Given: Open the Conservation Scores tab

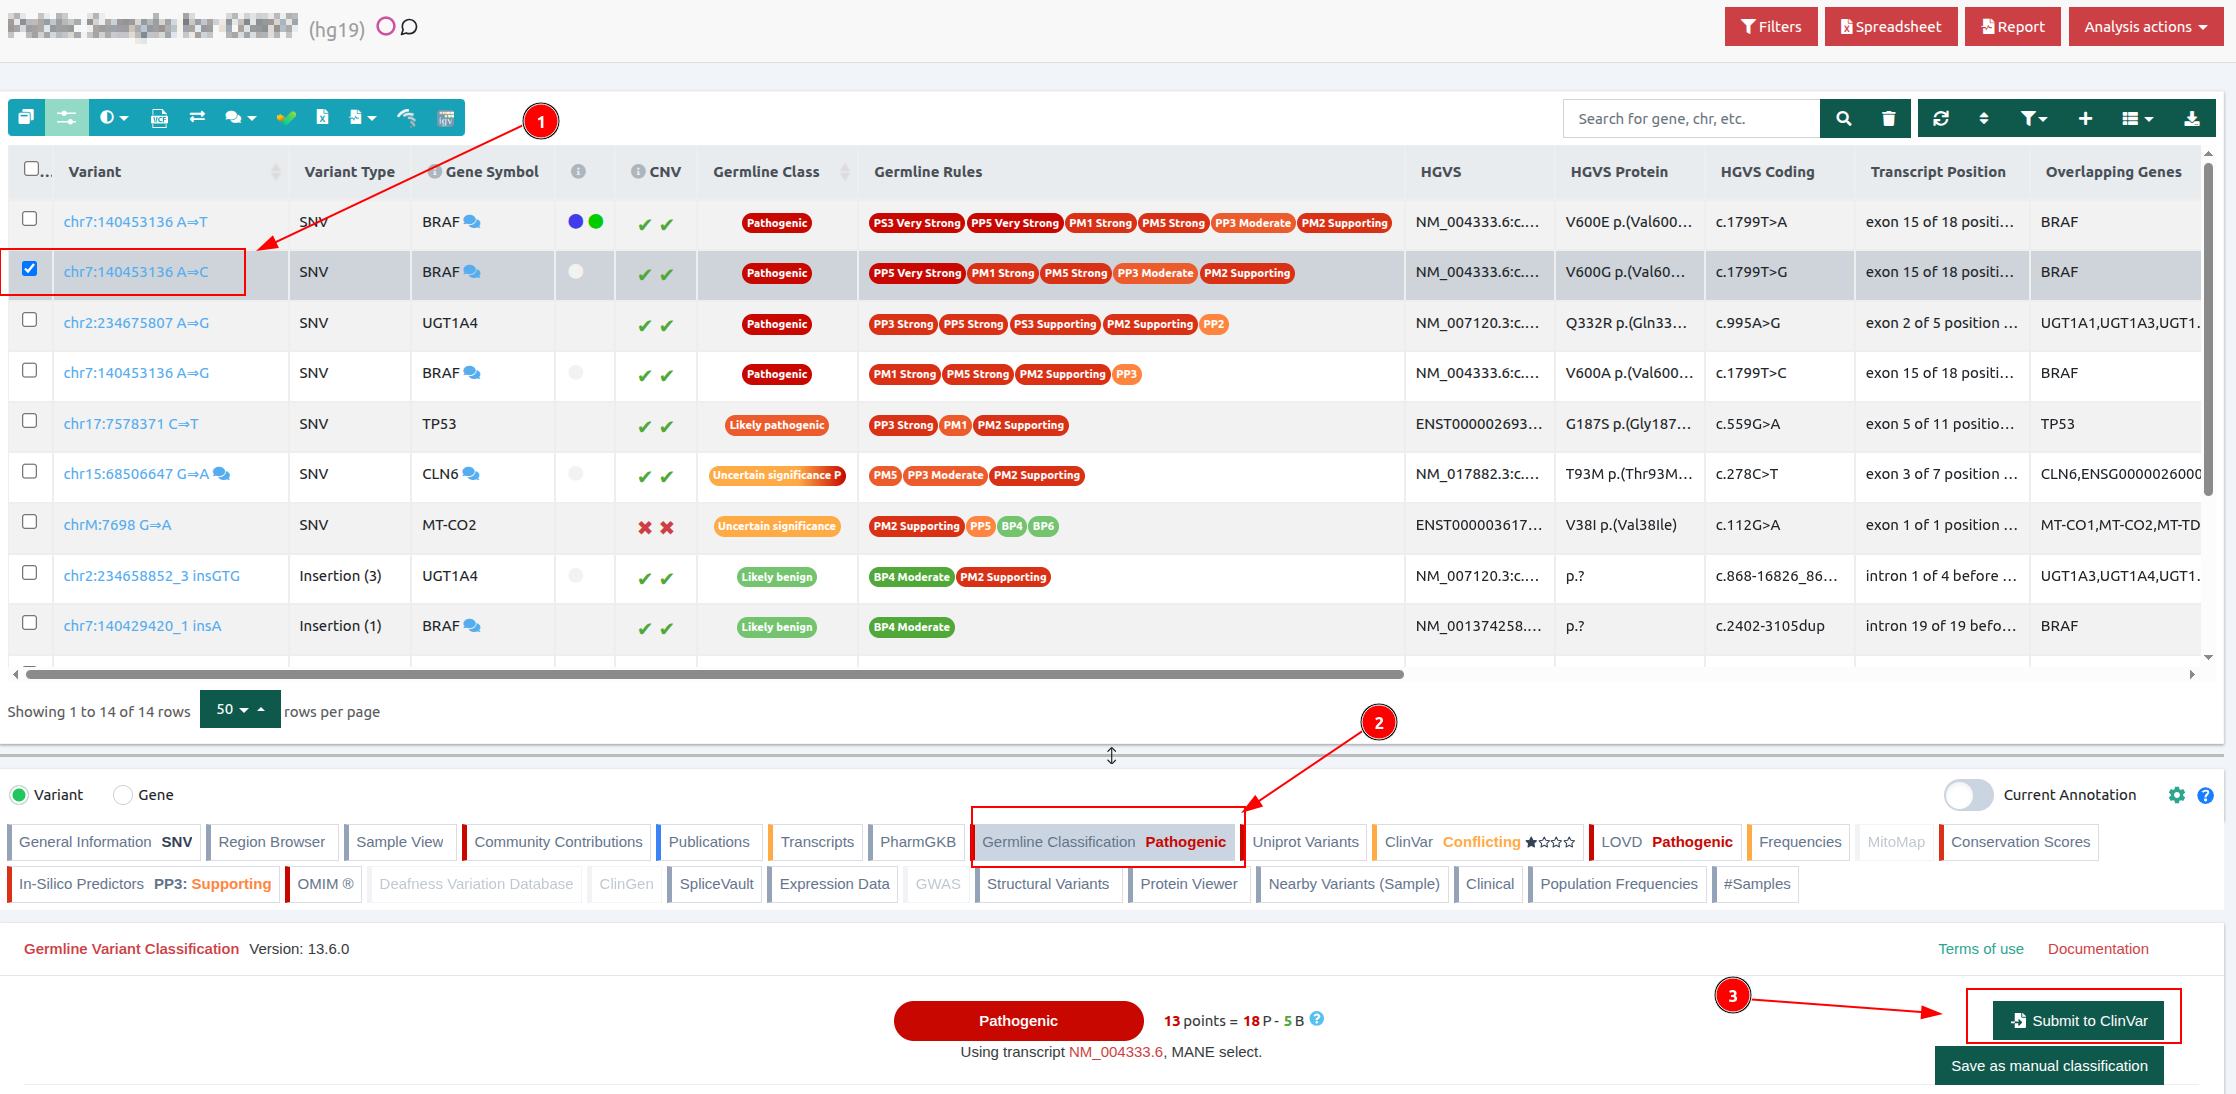Looking at the screenshot, I should tap(2019, 842).
